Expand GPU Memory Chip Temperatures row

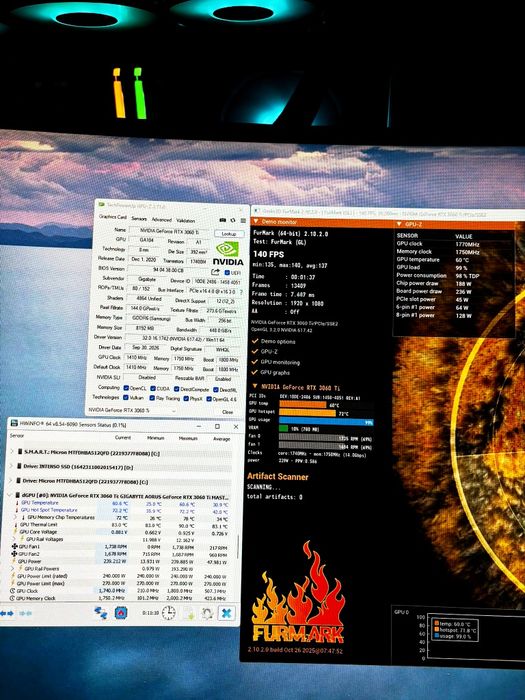[x=17, y=517]
